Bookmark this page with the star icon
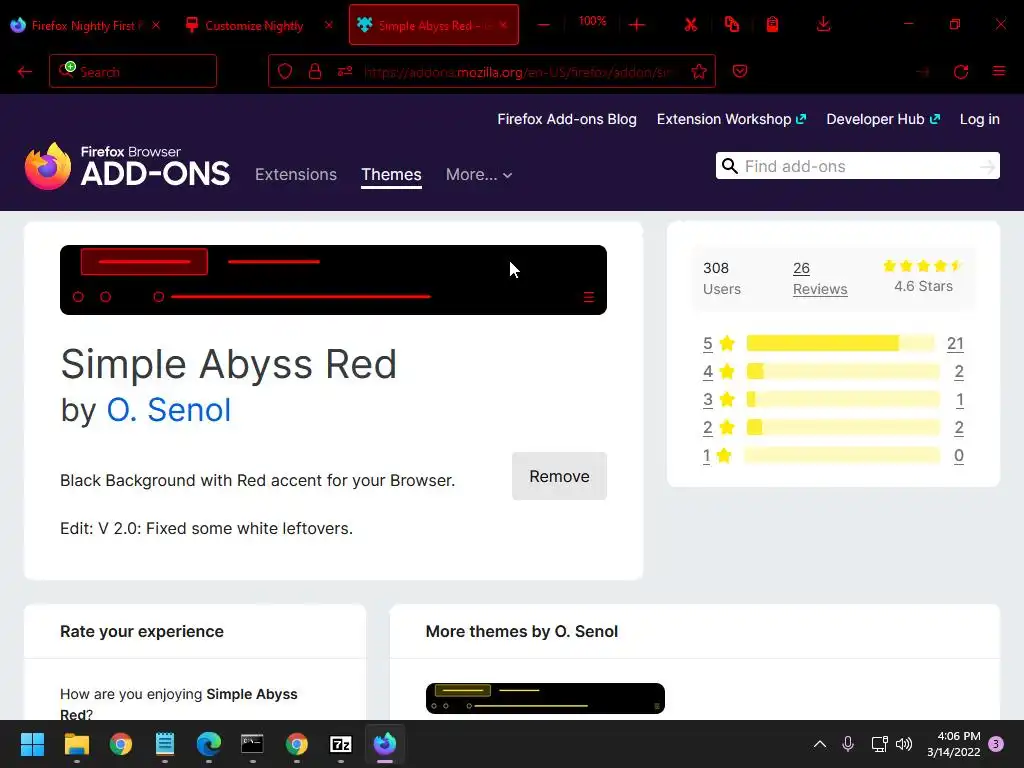 point(699,71)
